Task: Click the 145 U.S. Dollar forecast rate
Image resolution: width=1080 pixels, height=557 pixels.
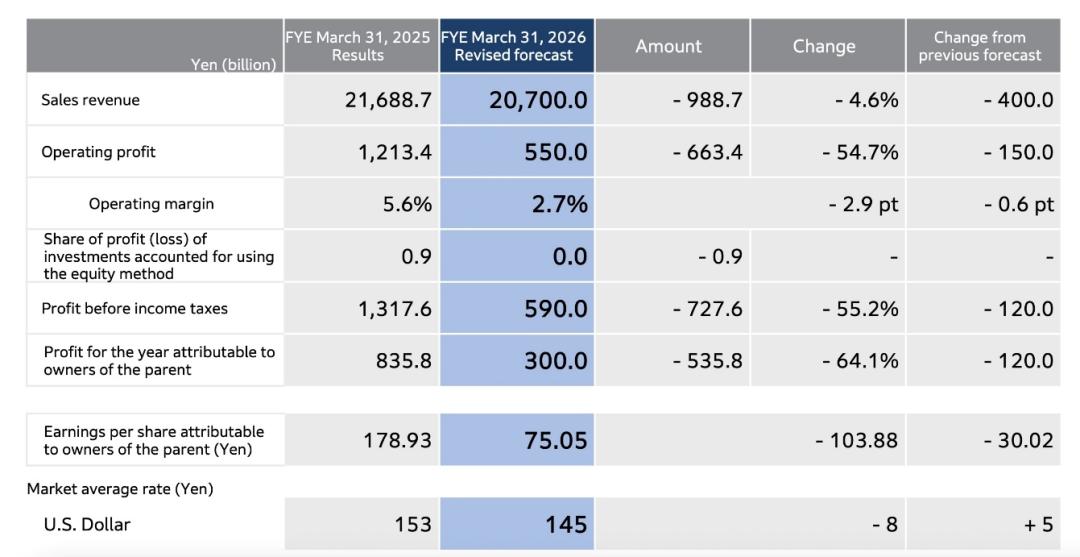Action: 566,524
